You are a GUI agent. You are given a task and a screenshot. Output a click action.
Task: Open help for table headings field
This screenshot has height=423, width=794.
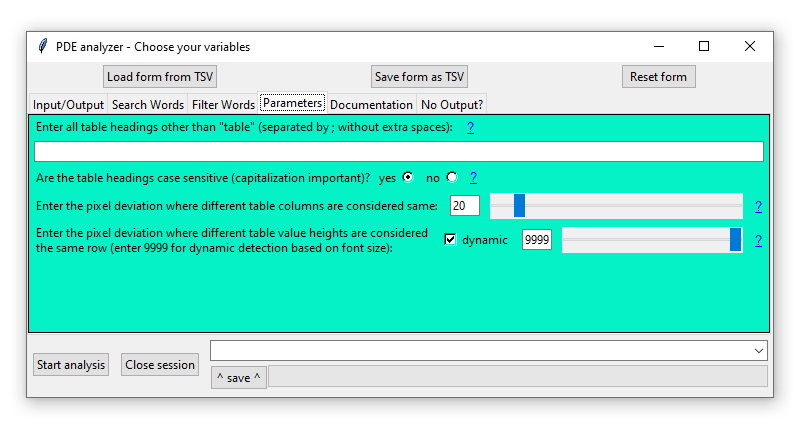[470, 127]
